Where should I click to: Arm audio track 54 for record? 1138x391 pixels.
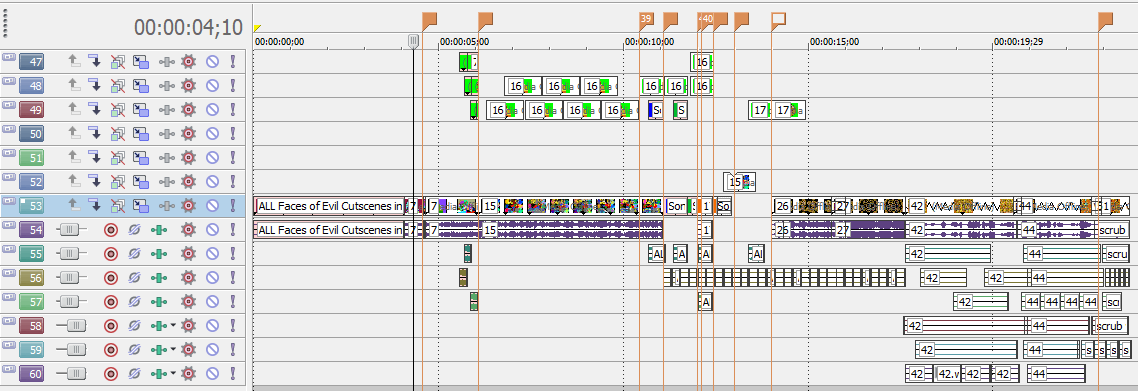click(110, 230)
